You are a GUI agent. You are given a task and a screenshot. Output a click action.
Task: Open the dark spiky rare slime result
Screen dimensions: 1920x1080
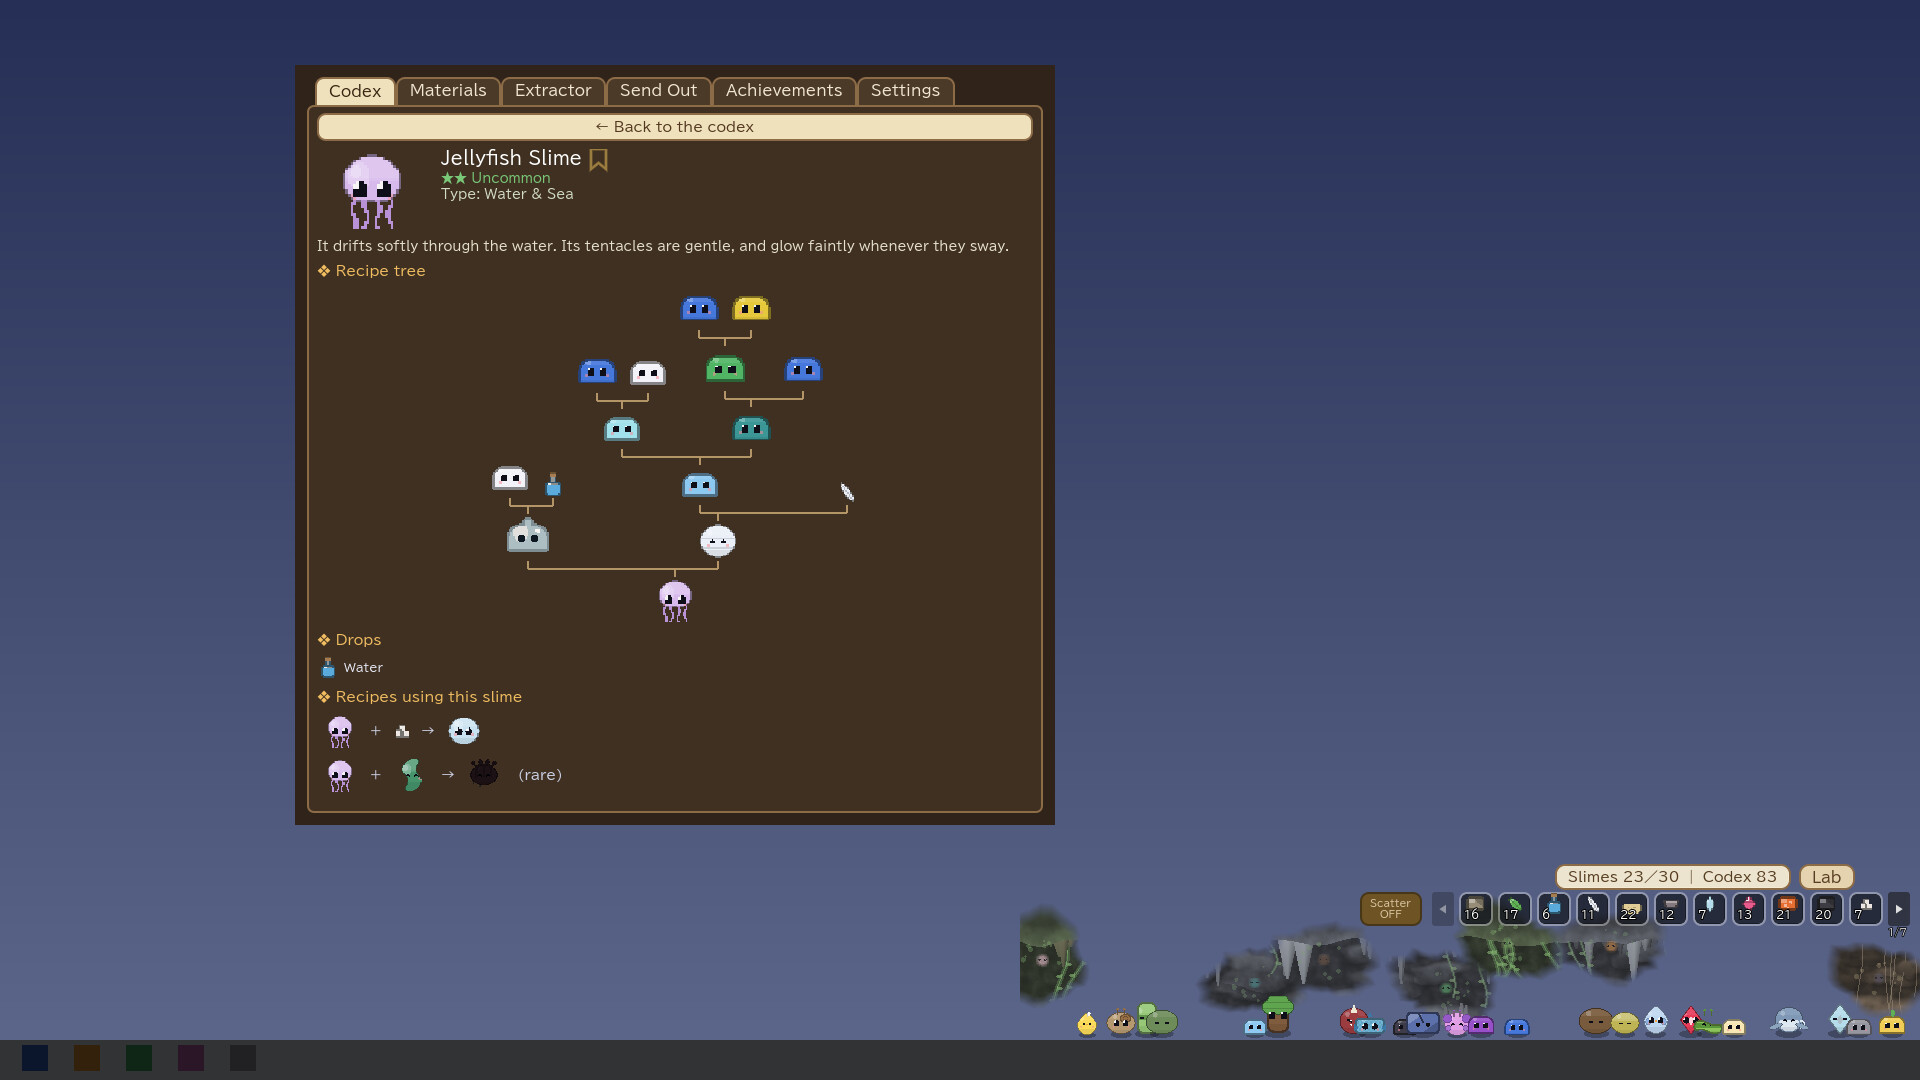484,773
